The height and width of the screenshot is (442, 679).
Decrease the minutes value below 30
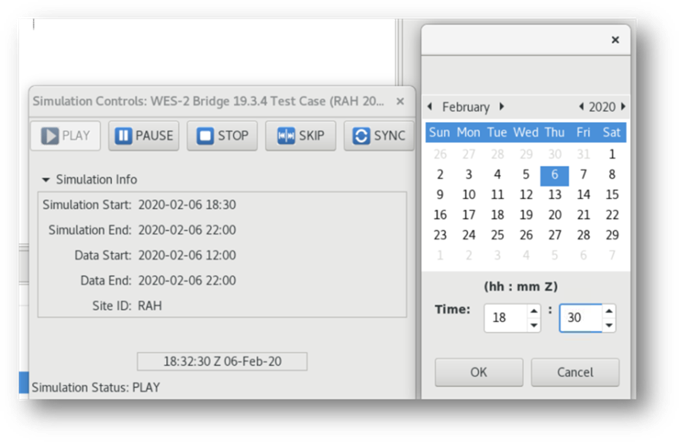point(609,325)
